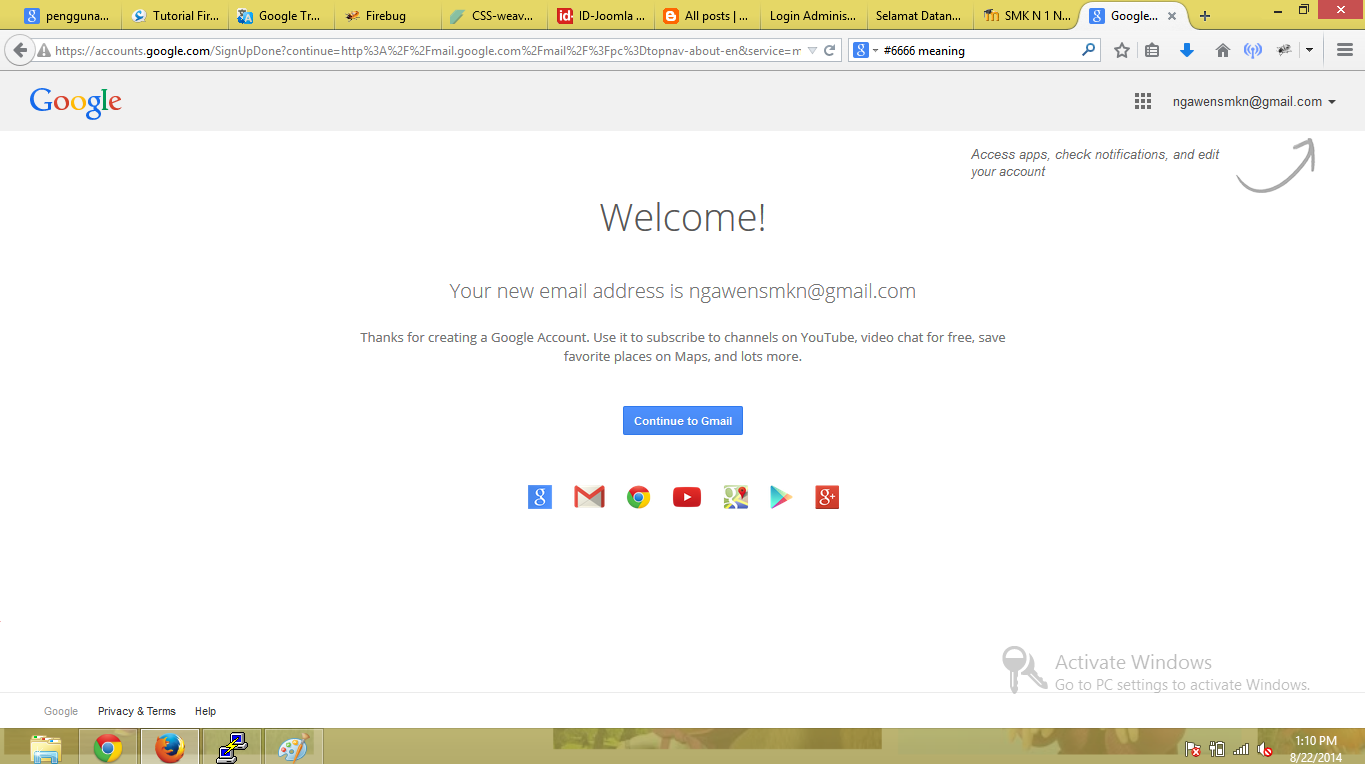Click Continue to Gmail button
This screenshot has height=764, width=1365.
(683, 421)
